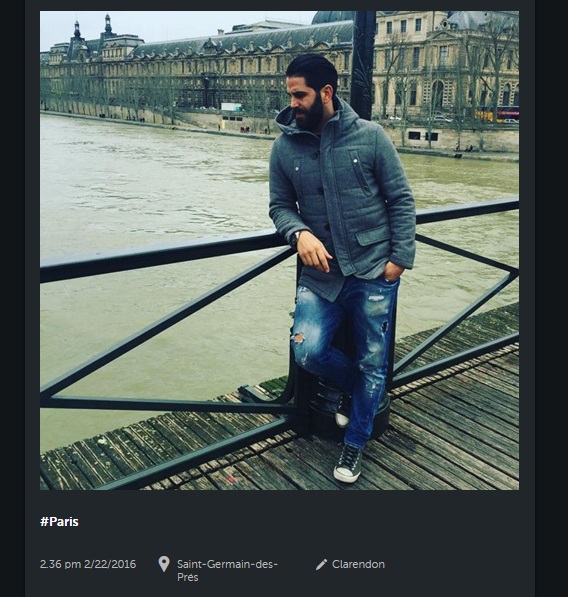Click the 2.36 pm 2/22/2016 timestamp
The height and width of the screenshot is (597, 568).
(88, 564)
